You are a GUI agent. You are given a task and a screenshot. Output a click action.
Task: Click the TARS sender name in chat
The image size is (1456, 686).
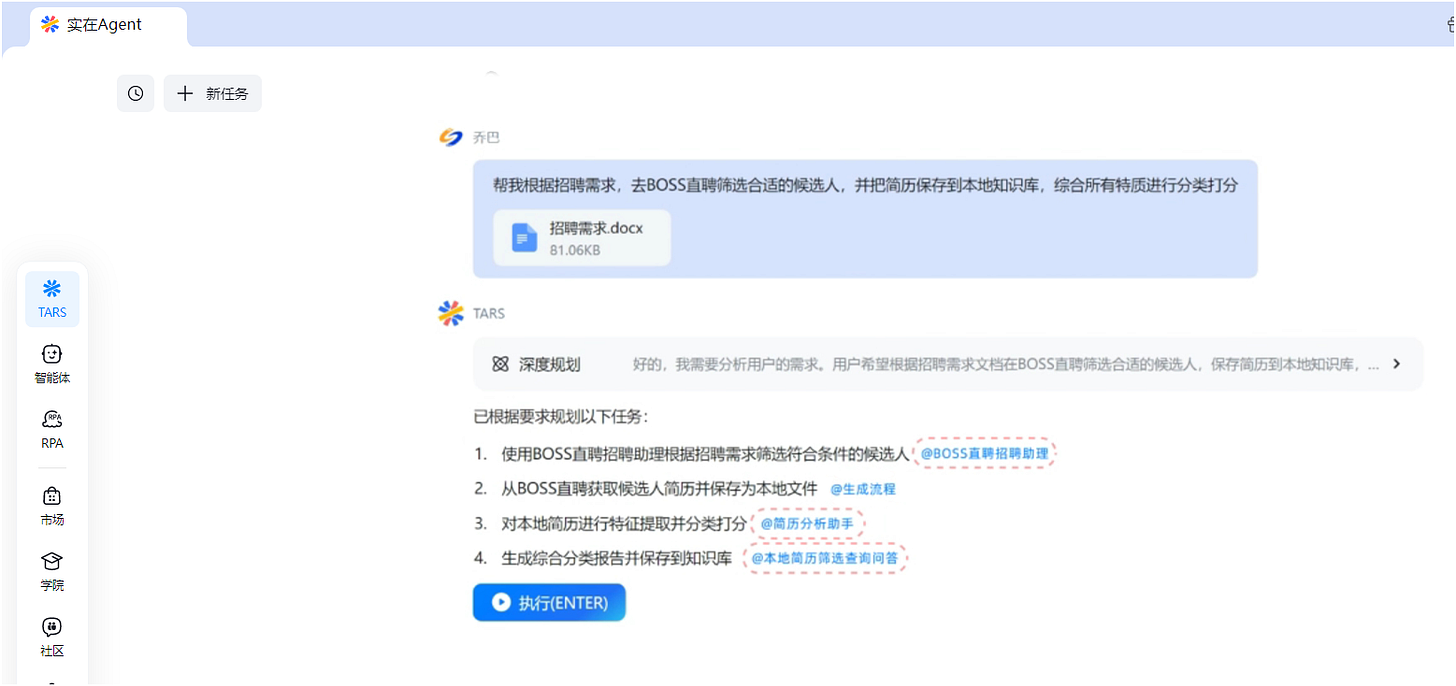click(489, 313)
